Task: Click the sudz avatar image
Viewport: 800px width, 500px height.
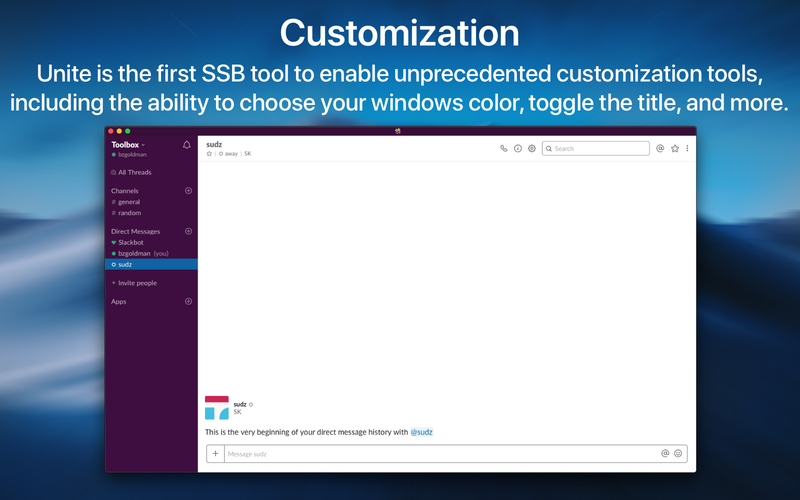Action: 217,408
